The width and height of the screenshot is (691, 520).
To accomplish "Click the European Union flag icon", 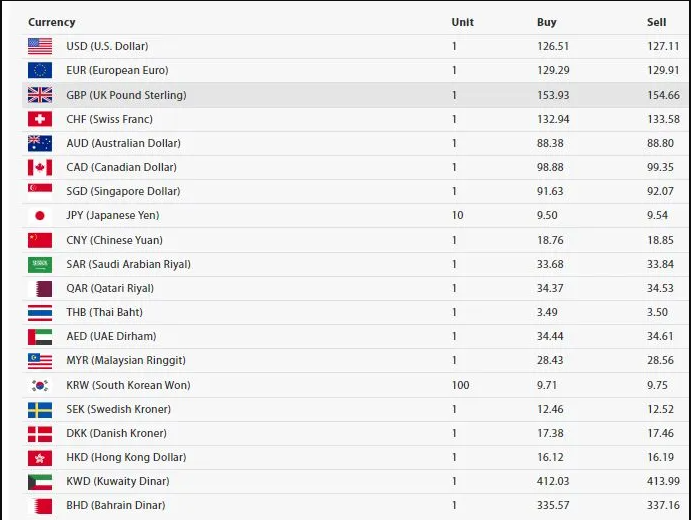I will pos(40,71).
